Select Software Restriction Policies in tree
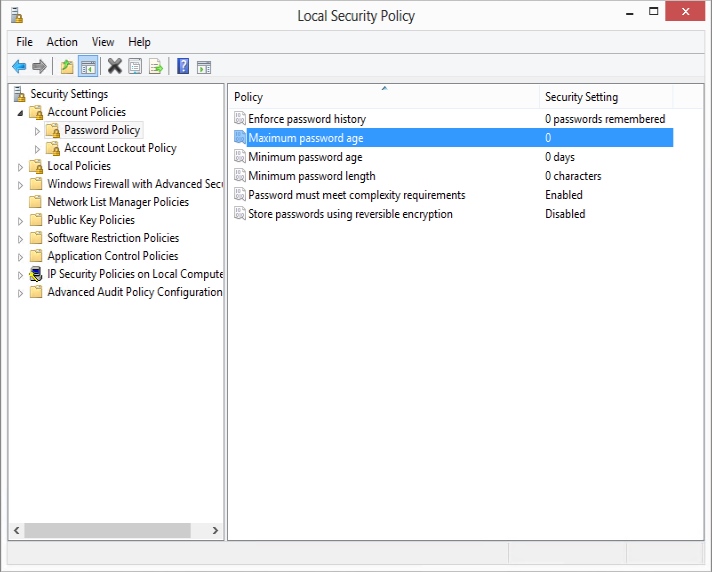Viewport: 712px width, 572px height. click(x=113, y=238)
